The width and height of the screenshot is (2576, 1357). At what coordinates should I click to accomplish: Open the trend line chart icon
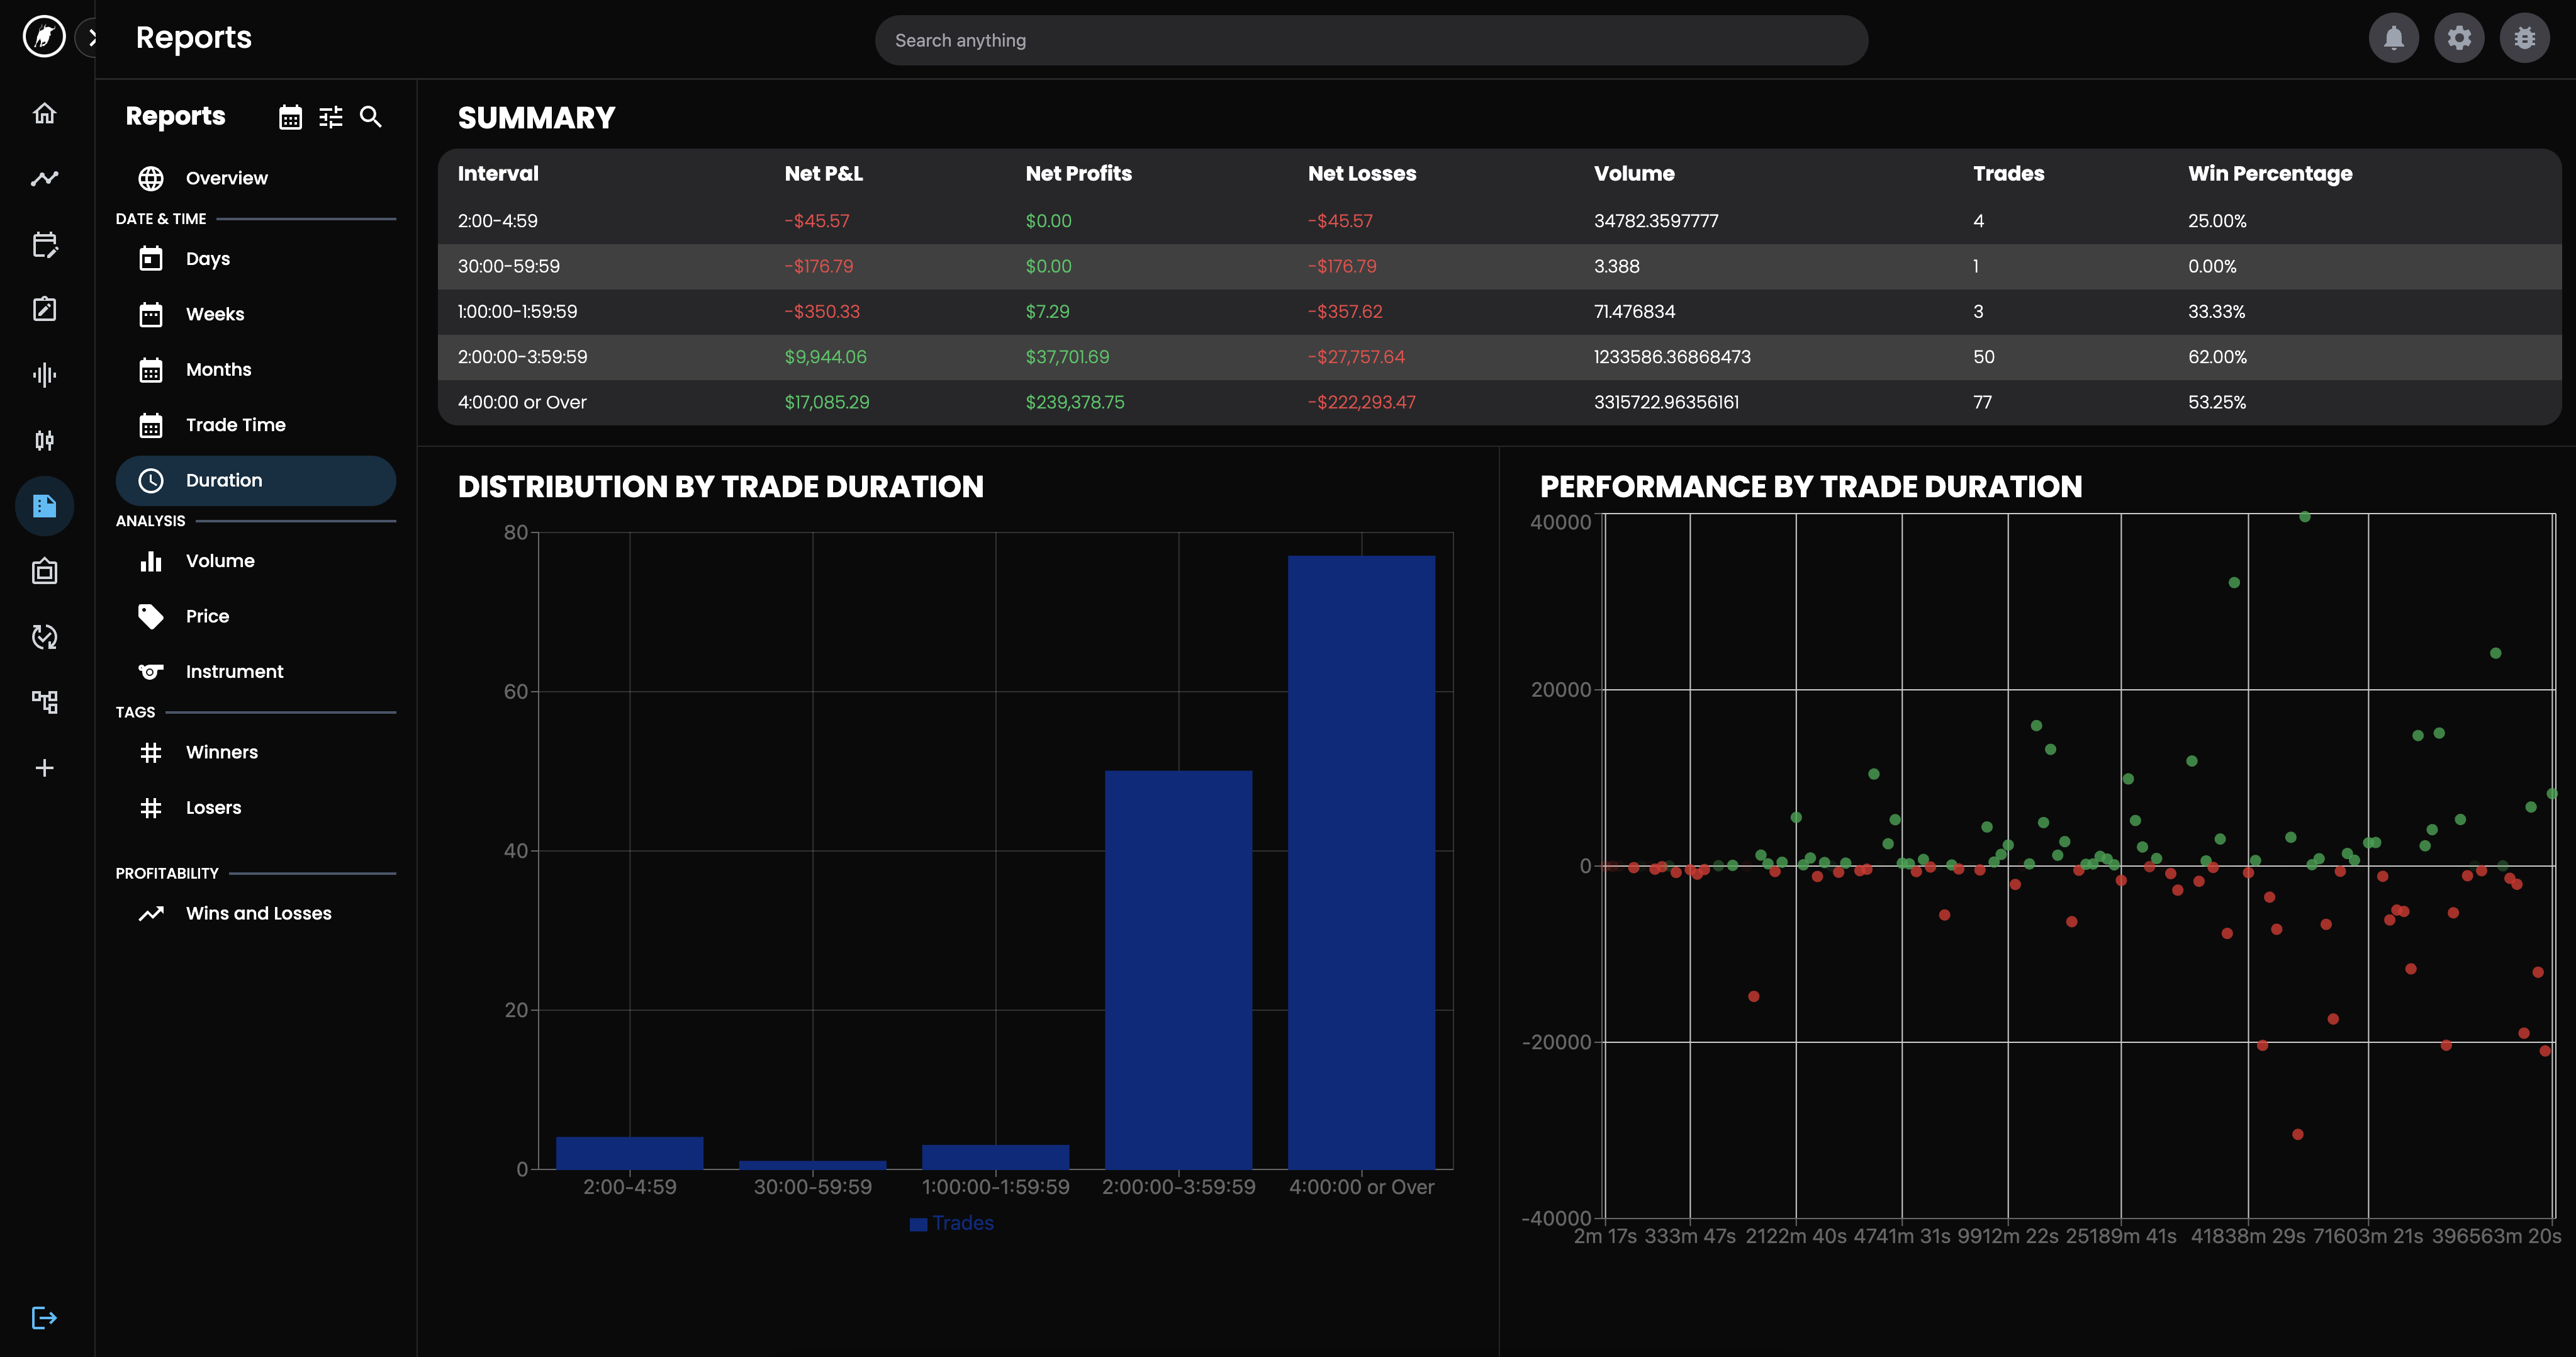pos(44,179)
